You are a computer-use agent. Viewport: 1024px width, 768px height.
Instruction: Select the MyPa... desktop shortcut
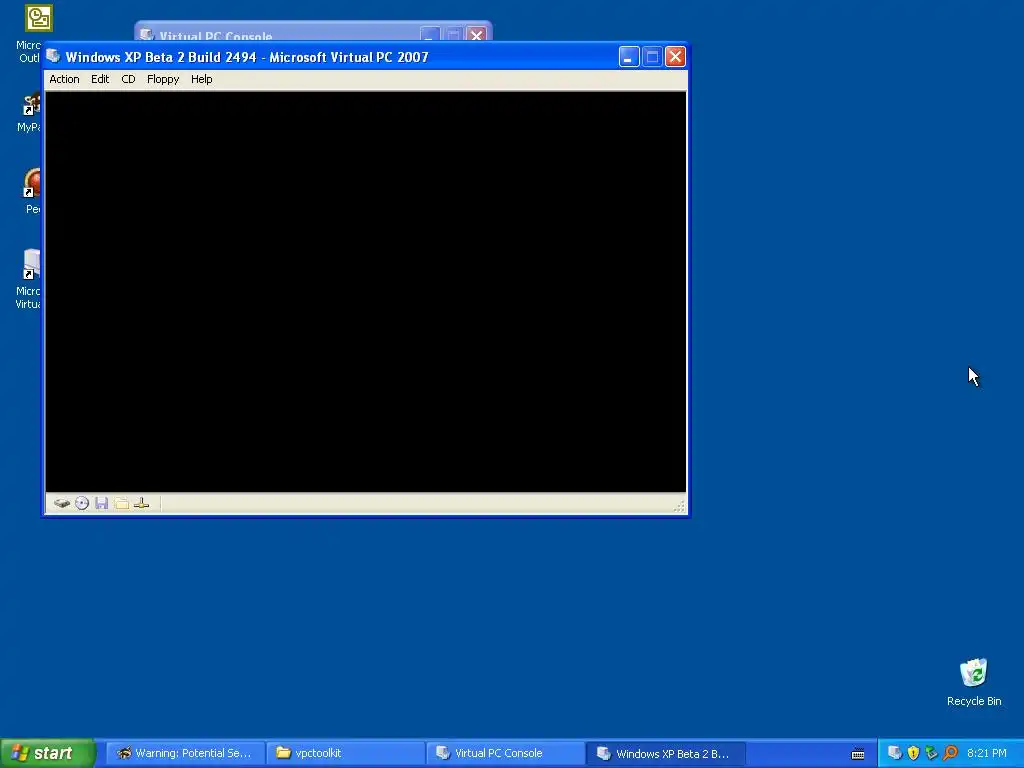pyautogui.click(x=30, y=112)
